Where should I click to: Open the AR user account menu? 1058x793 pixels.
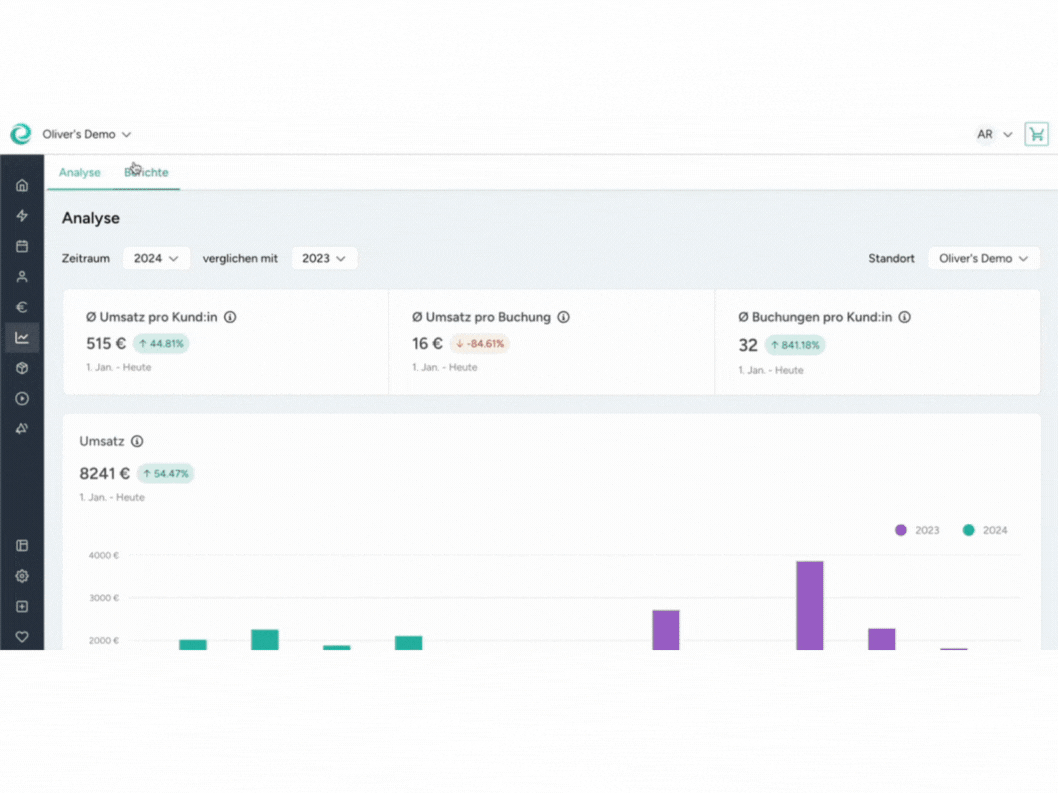coord(994,134)
